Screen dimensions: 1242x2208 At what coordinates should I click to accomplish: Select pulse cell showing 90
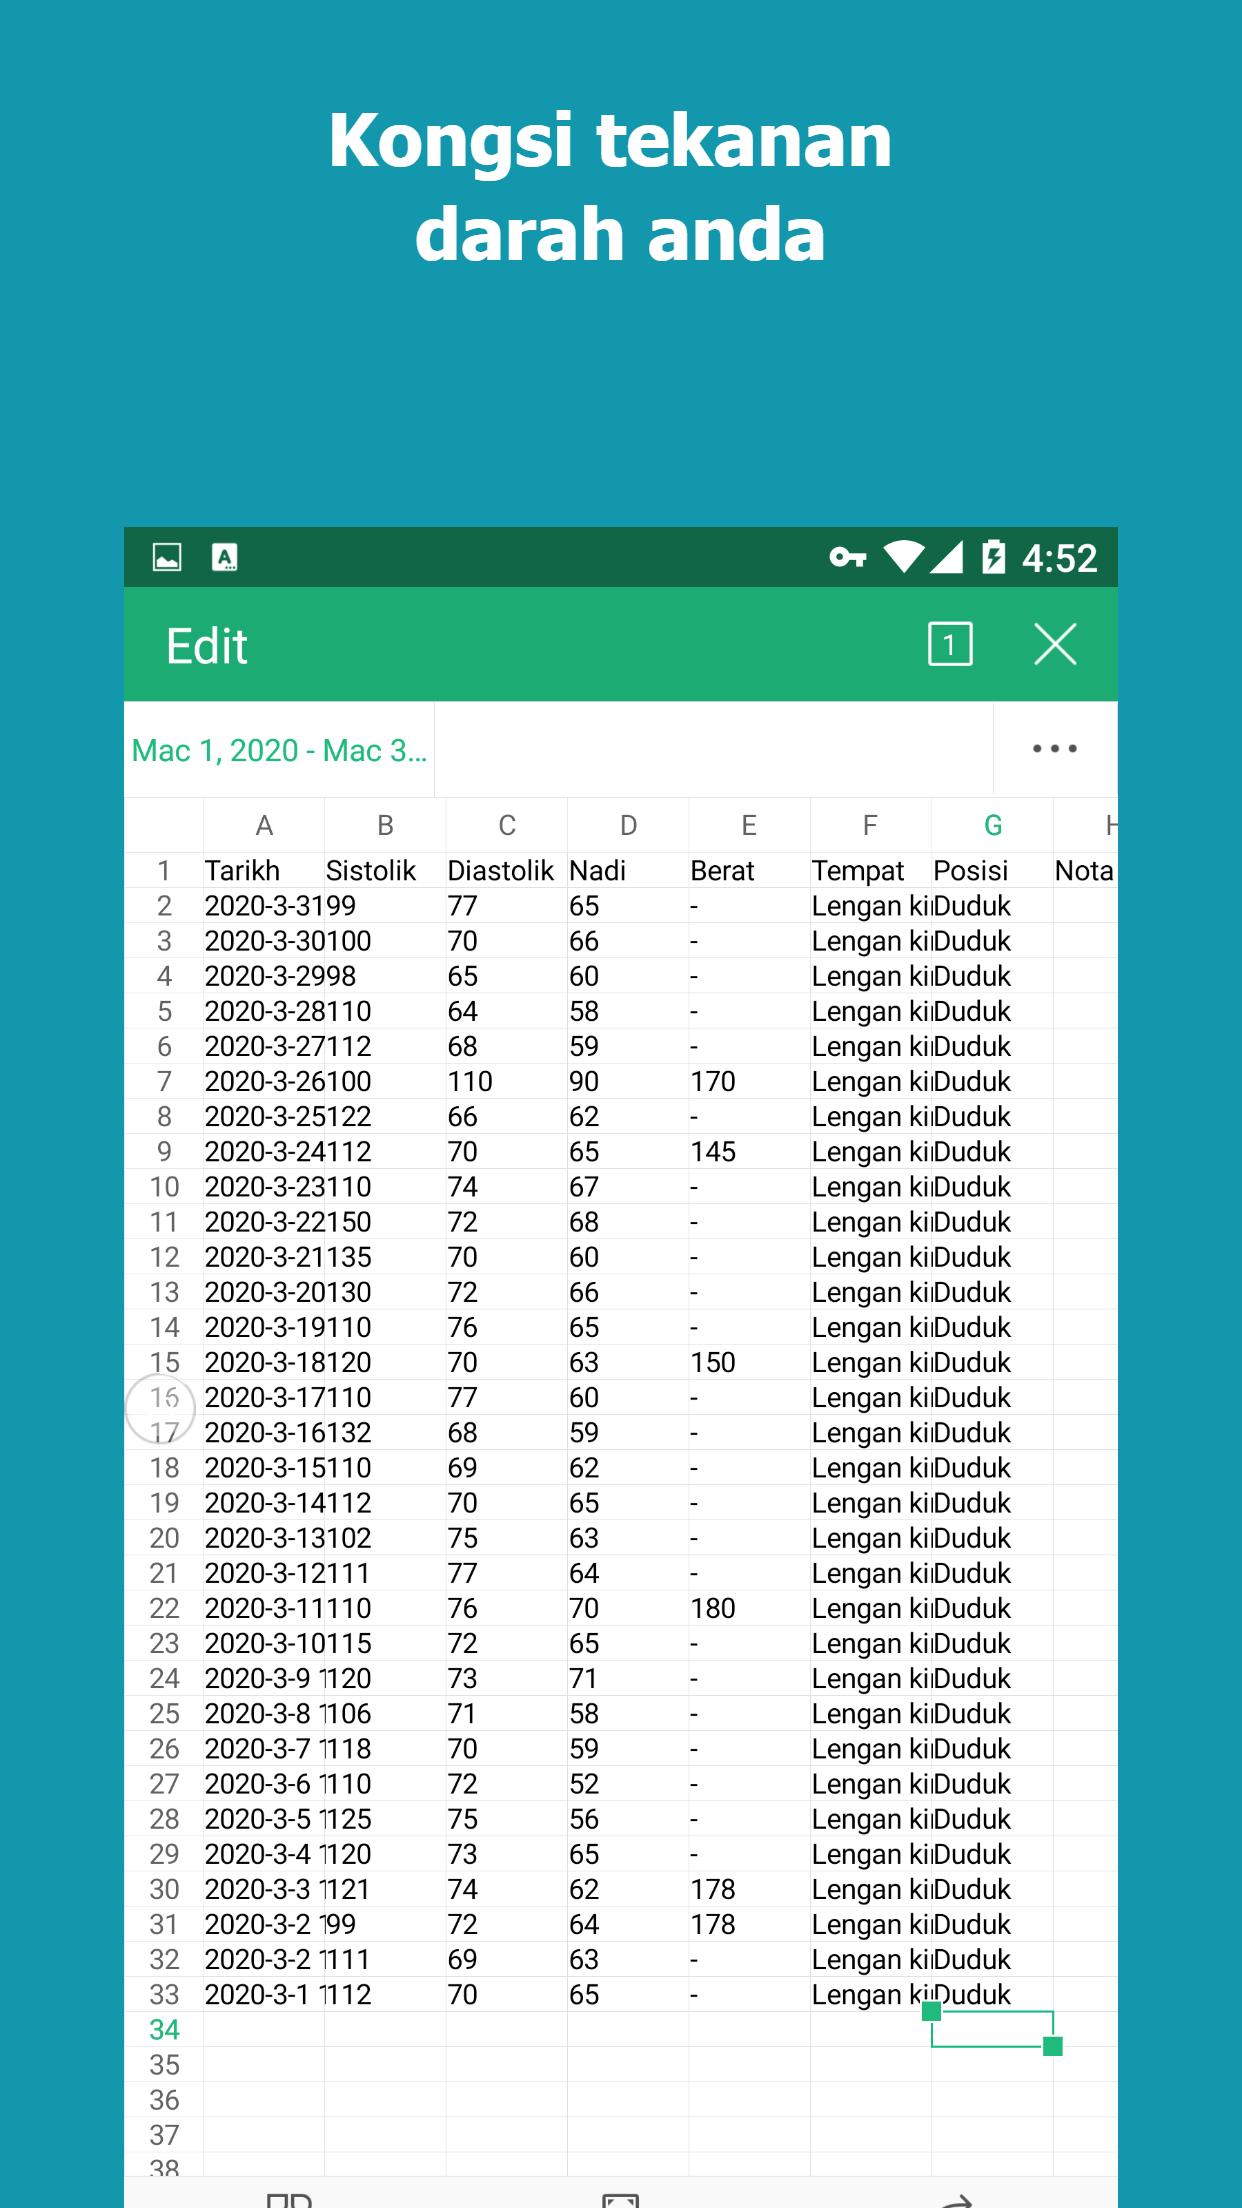tap(628, 1081)
